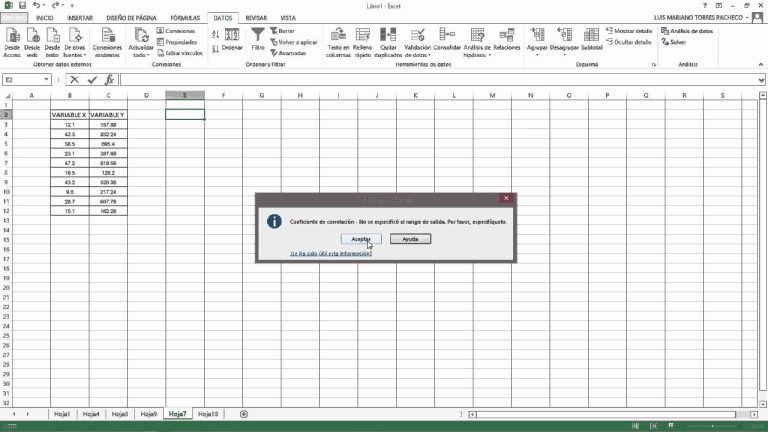Switch to sheet Hoja10
The width and height of the screenshot is (768, 432).
coord(208,414)
